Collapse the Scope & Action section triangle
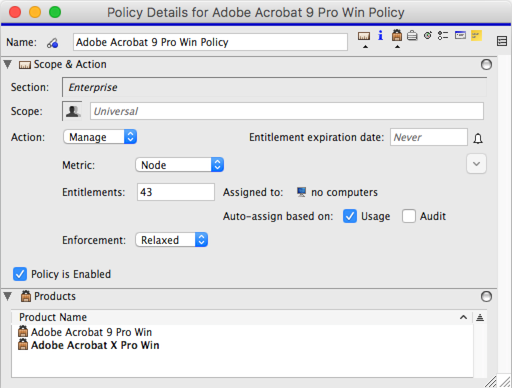 (x=8, y=64)
